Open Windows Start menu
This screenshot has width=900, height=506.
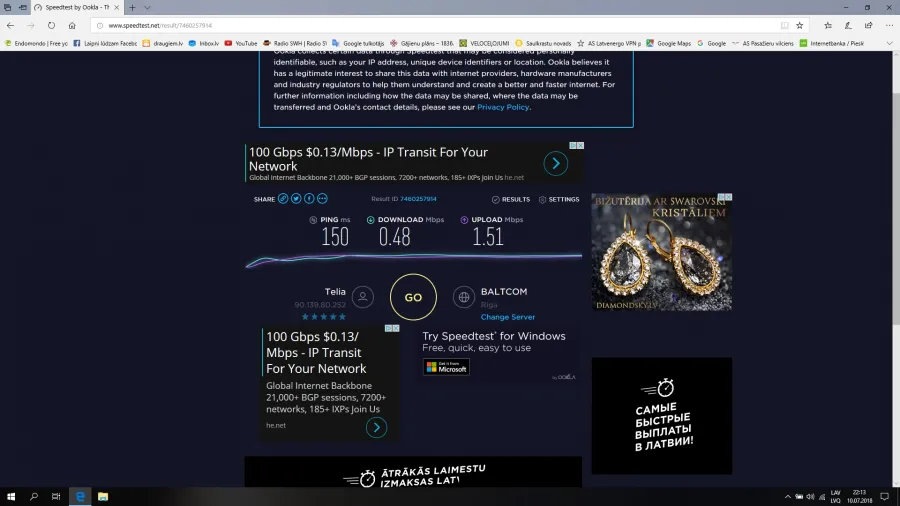(x=11, y=497)
